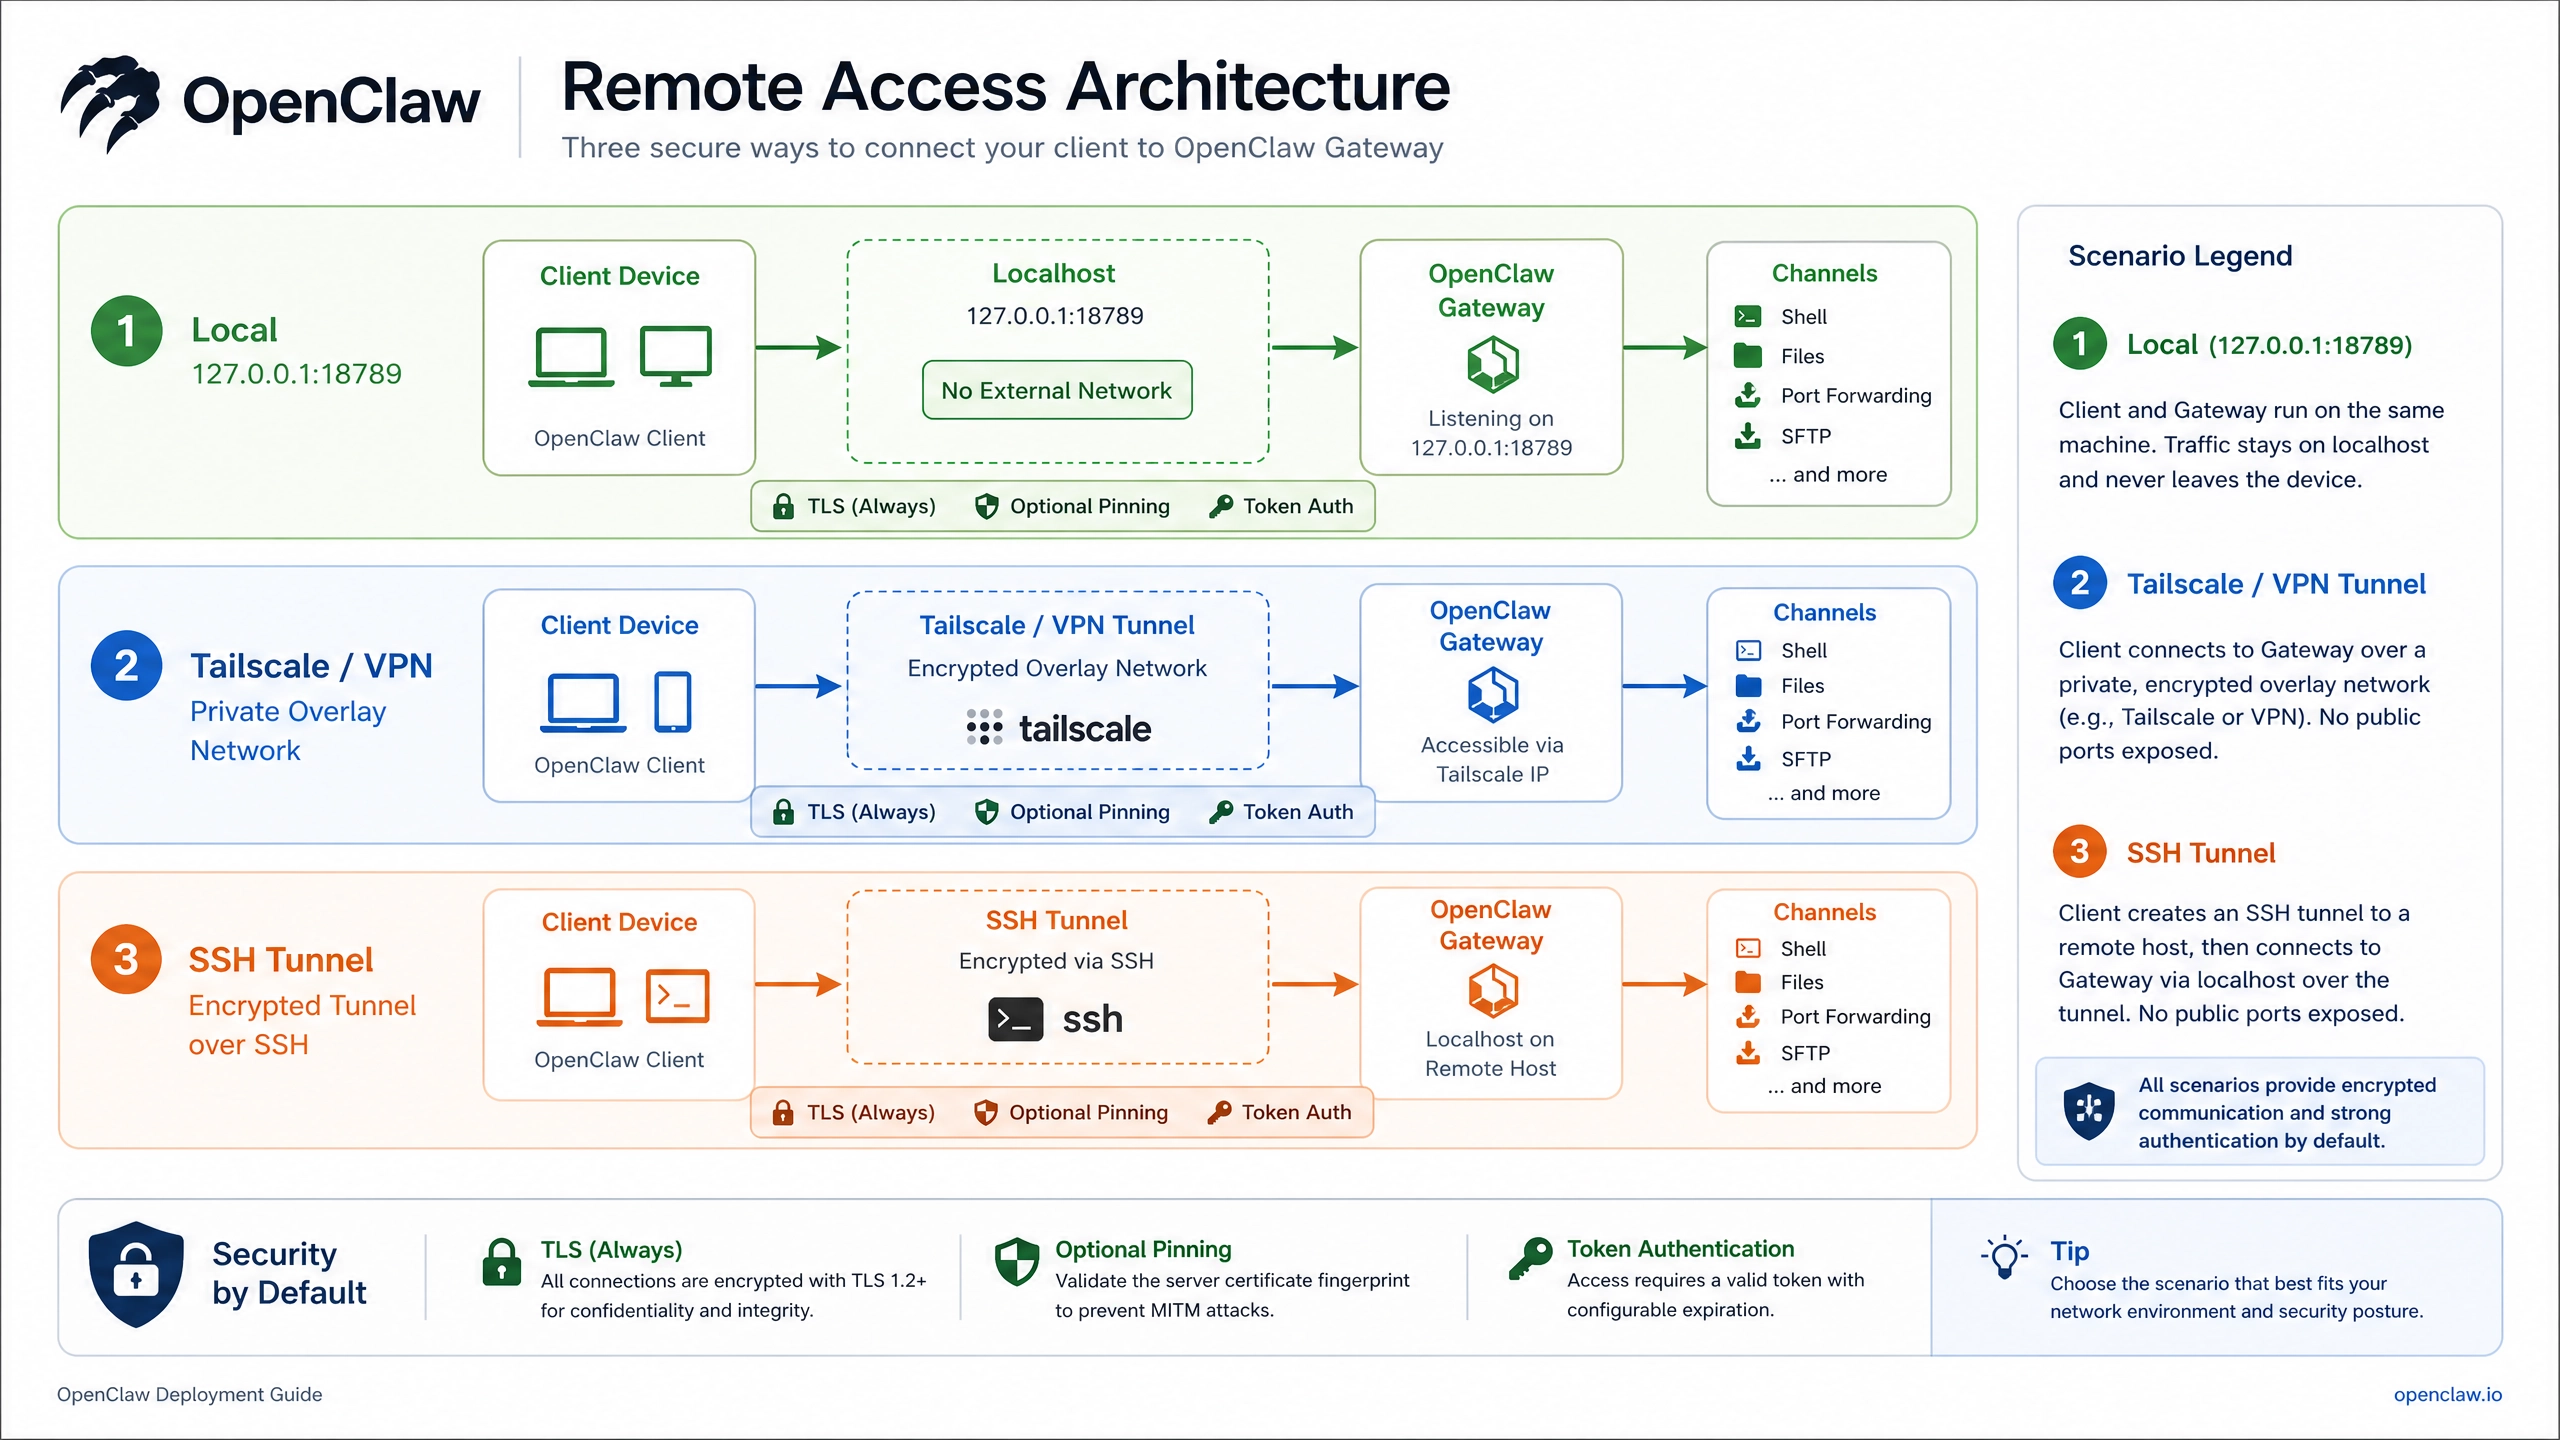Click the green gateway cube icon
The image size is (2560, 1440).
click(1492, 364)
